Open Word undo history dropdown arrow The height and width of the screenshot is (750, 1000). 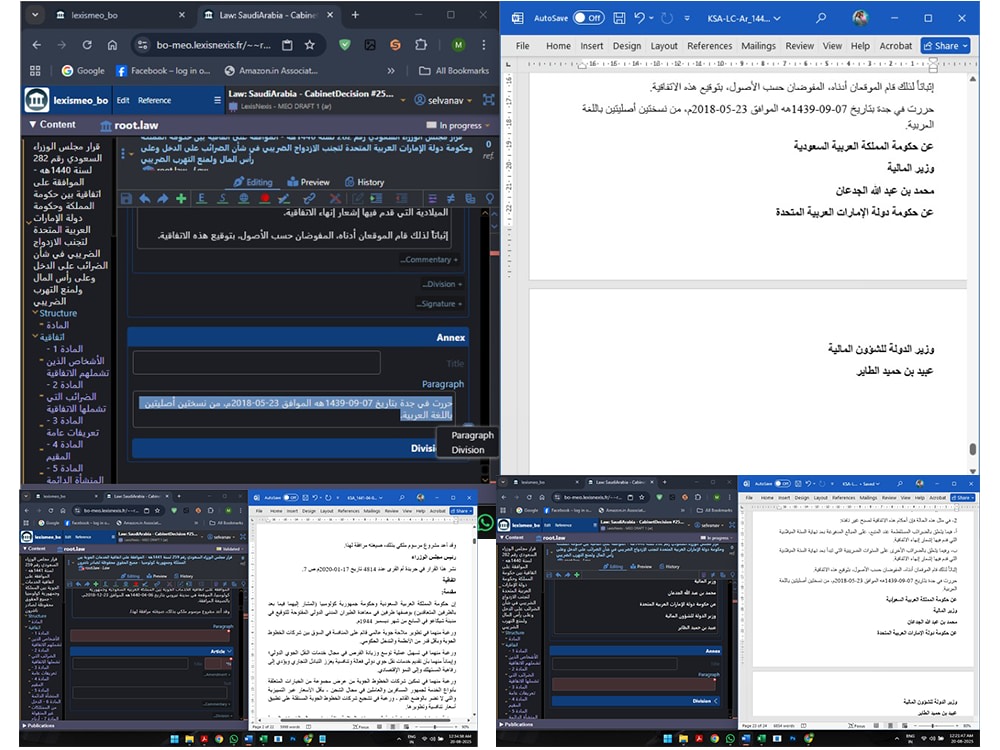651,18
